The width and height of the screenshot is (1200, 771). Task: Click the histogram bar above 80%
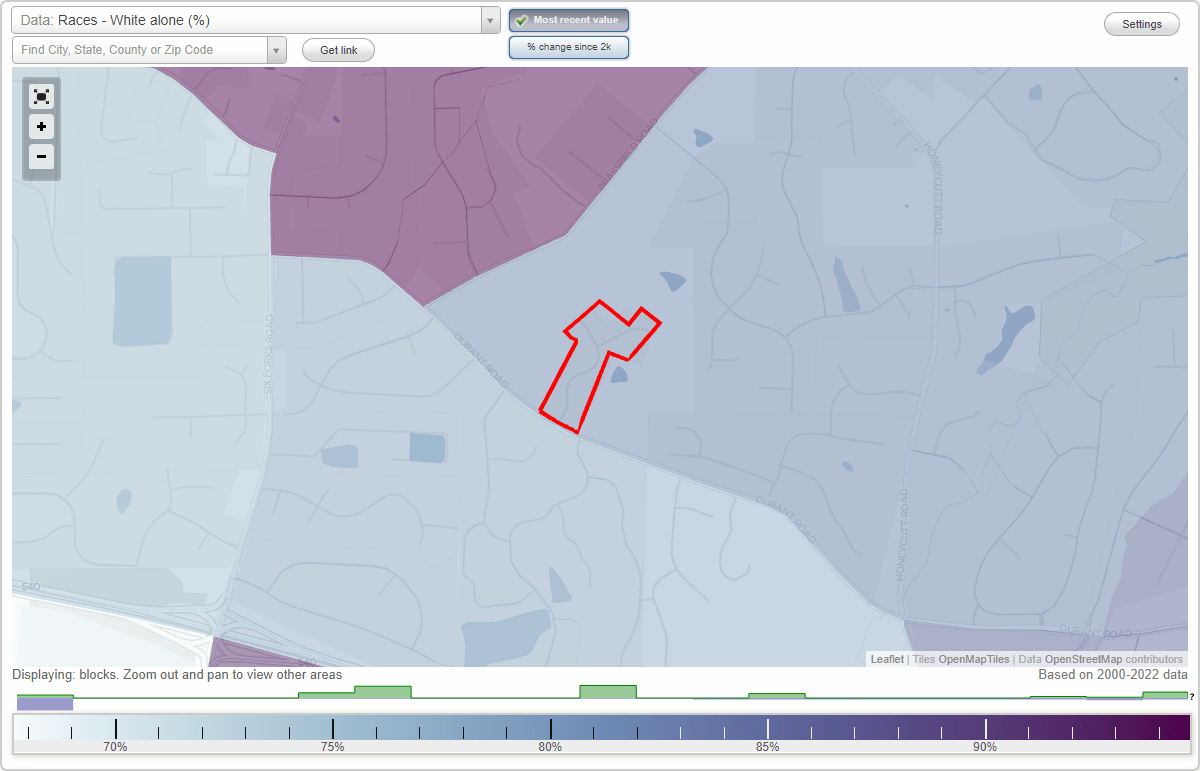point(608,692)
